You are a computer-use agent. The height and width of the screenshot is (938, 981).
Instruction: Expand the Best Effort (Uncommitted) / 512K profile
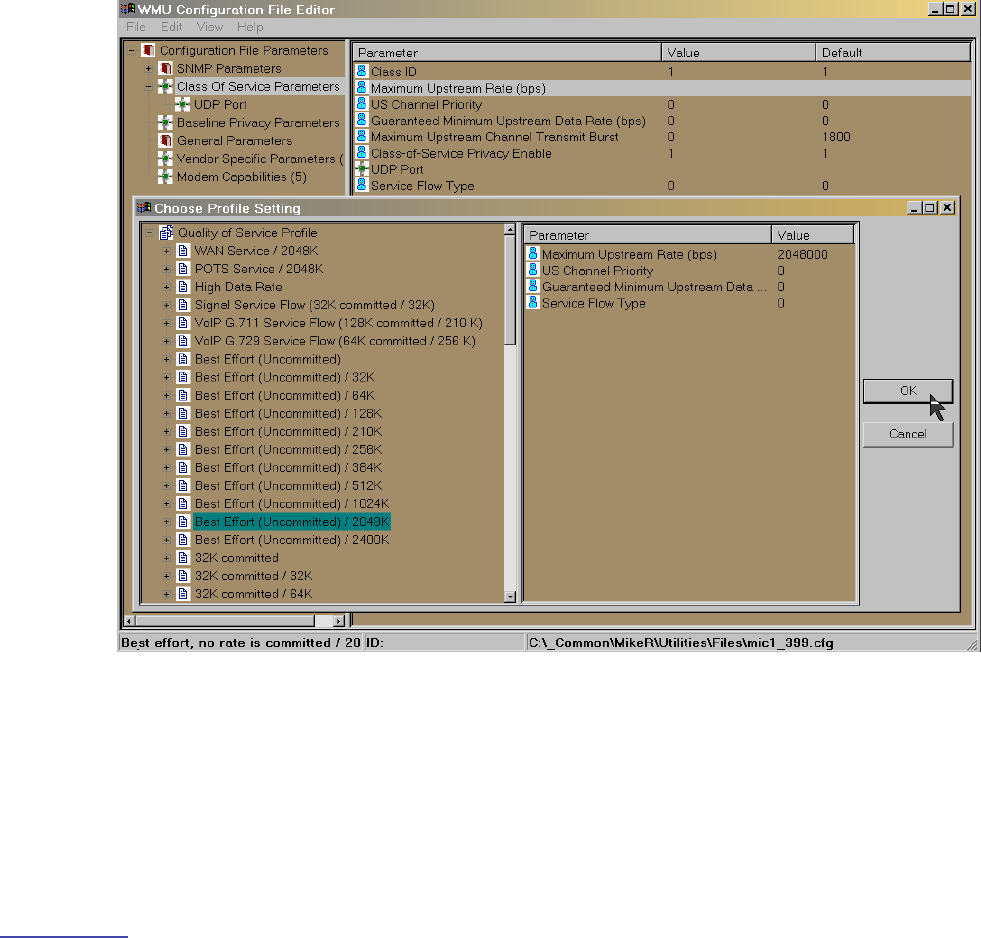click(x=166, y=486)
